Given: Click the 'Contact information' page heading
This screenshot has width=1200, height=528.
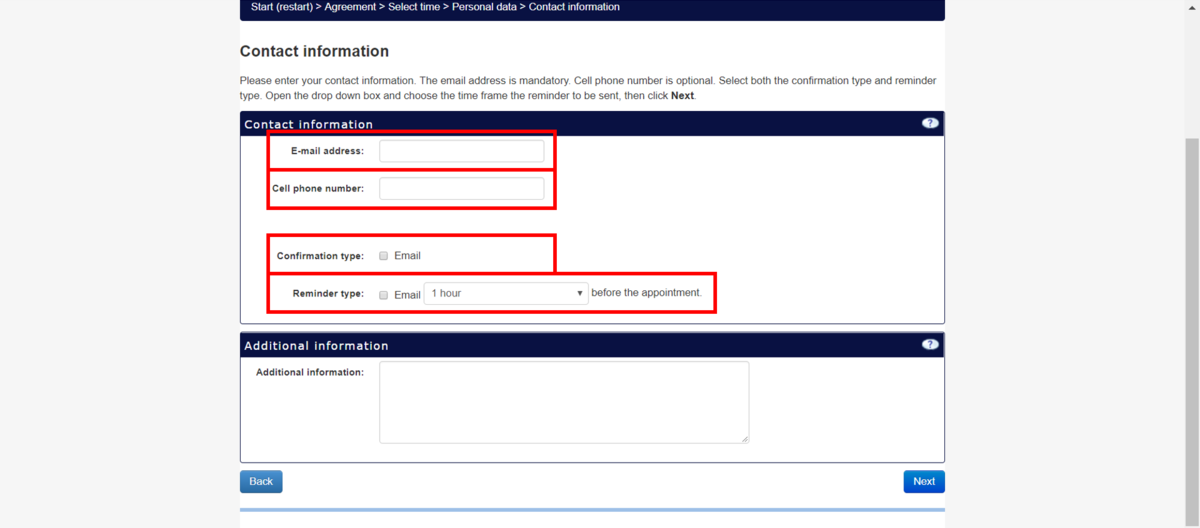Looking at the screenshot, I should [314, 51].
